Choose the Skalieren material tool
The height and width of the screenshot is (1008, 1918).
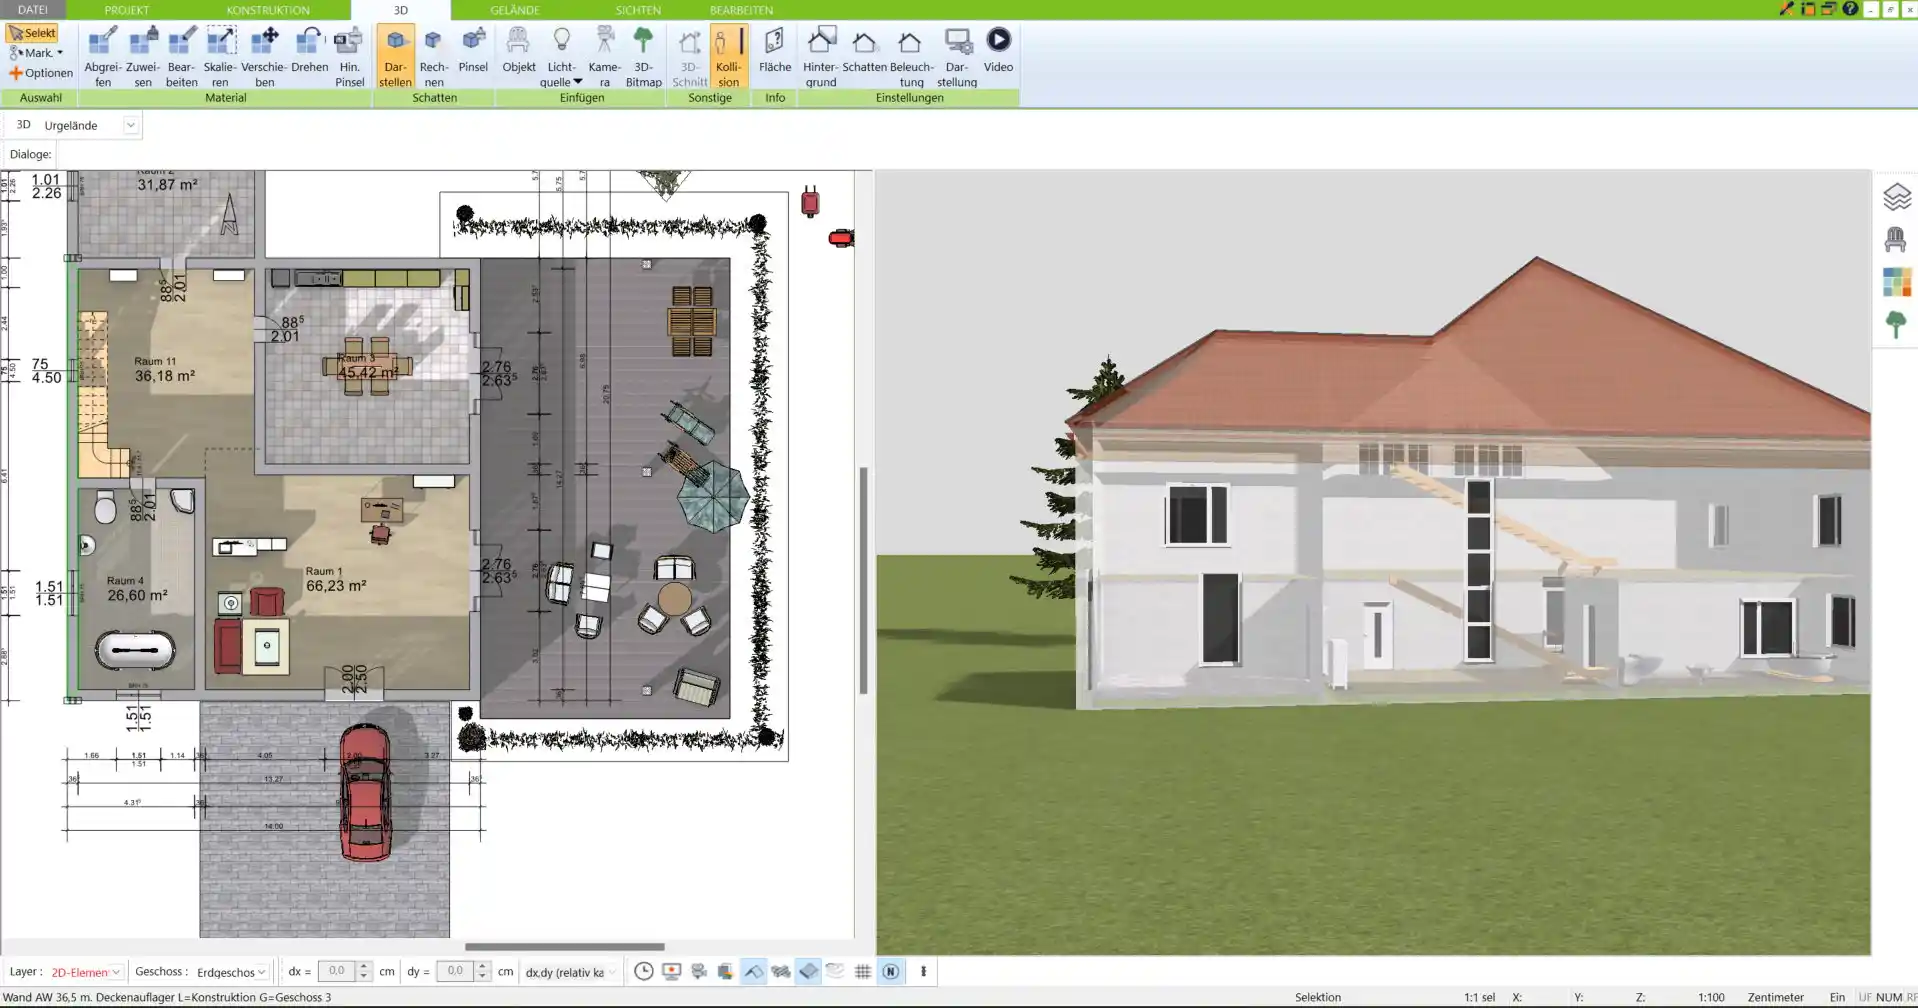point(220,57)
